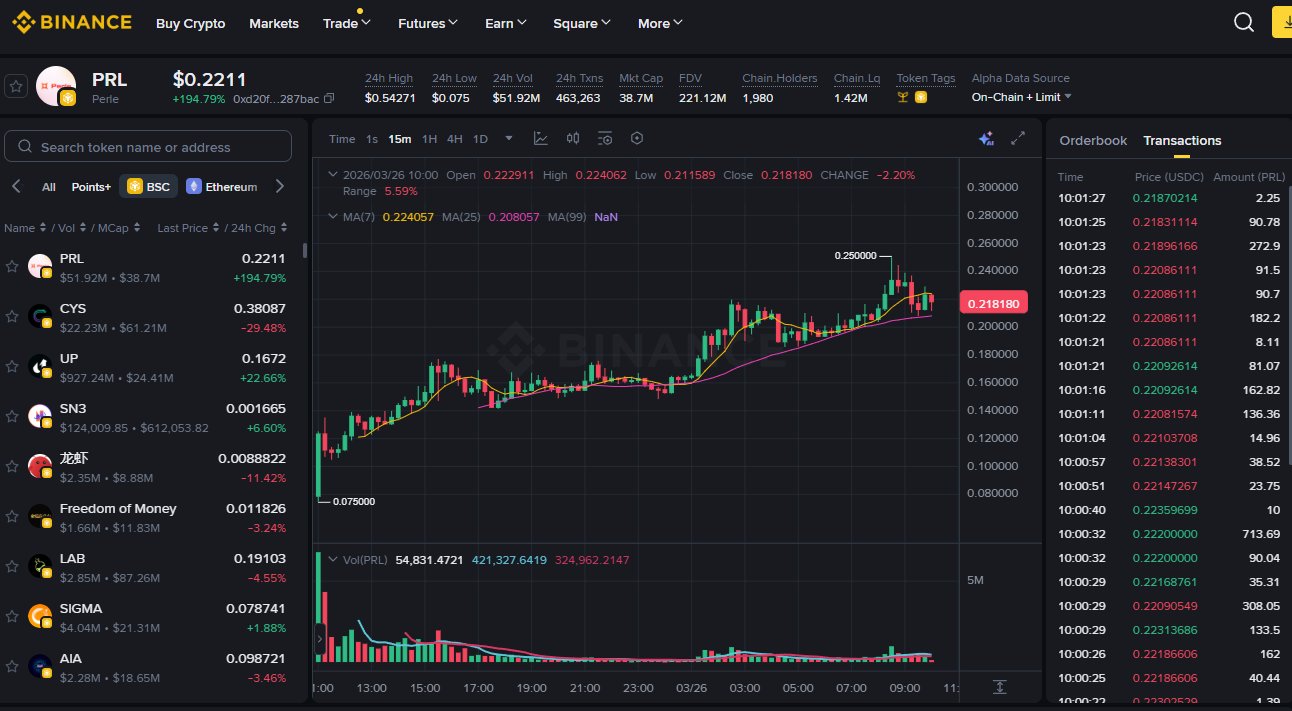The image size is (1292, 711).
Task: Copy the PRL contract address
Action: 329,98
